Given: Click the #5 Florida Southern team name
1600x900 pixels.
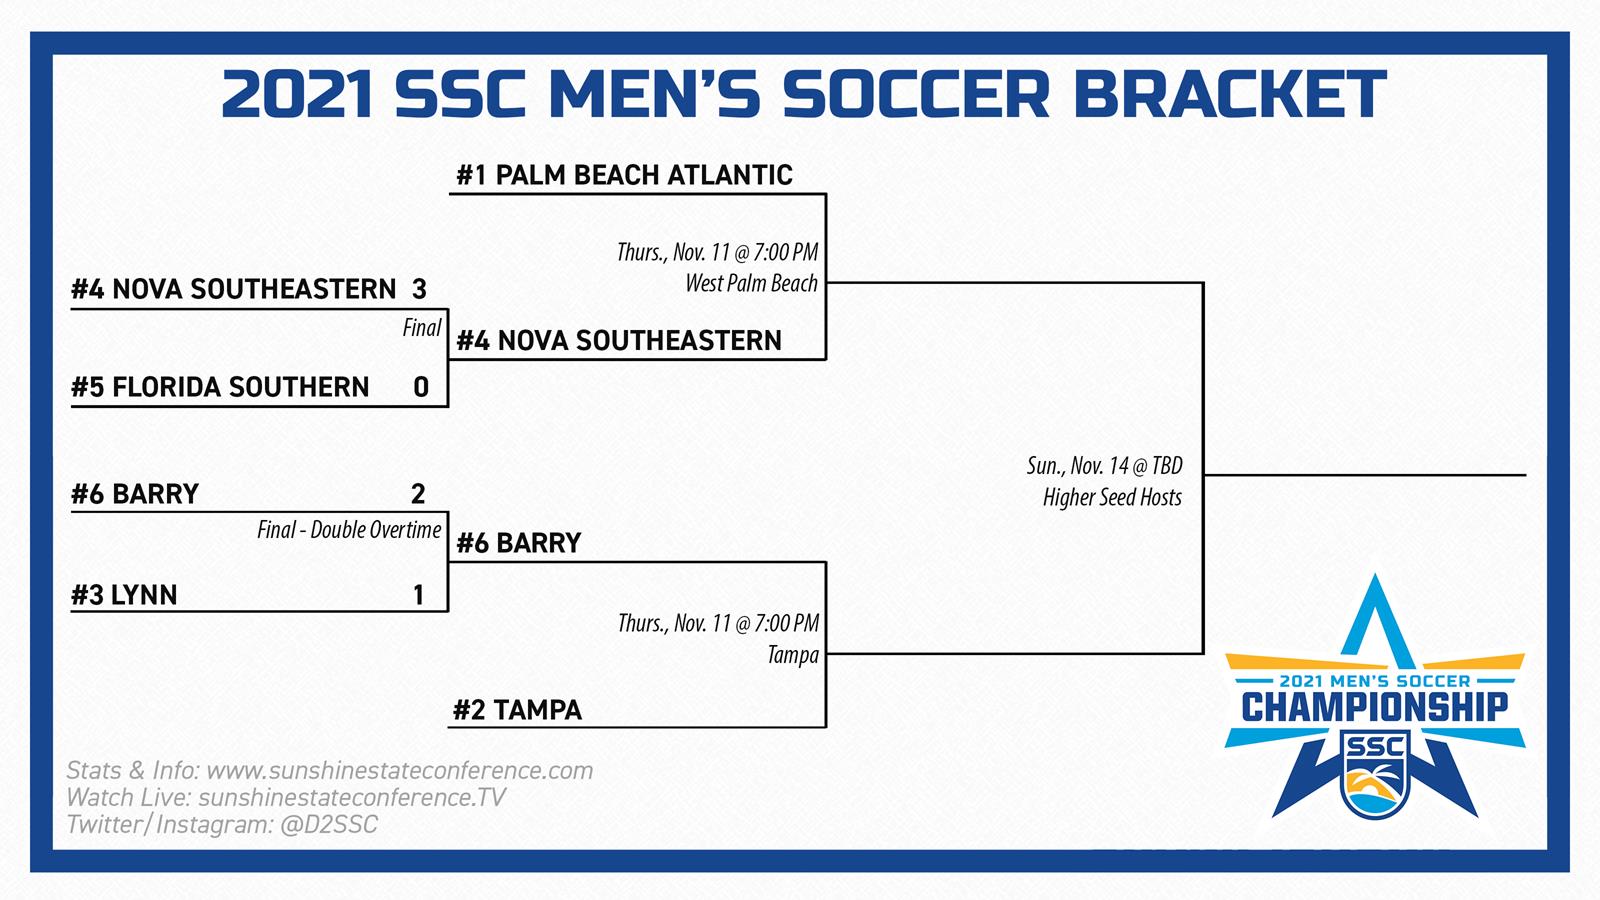Looking at the screenshot, I should 220,387.
